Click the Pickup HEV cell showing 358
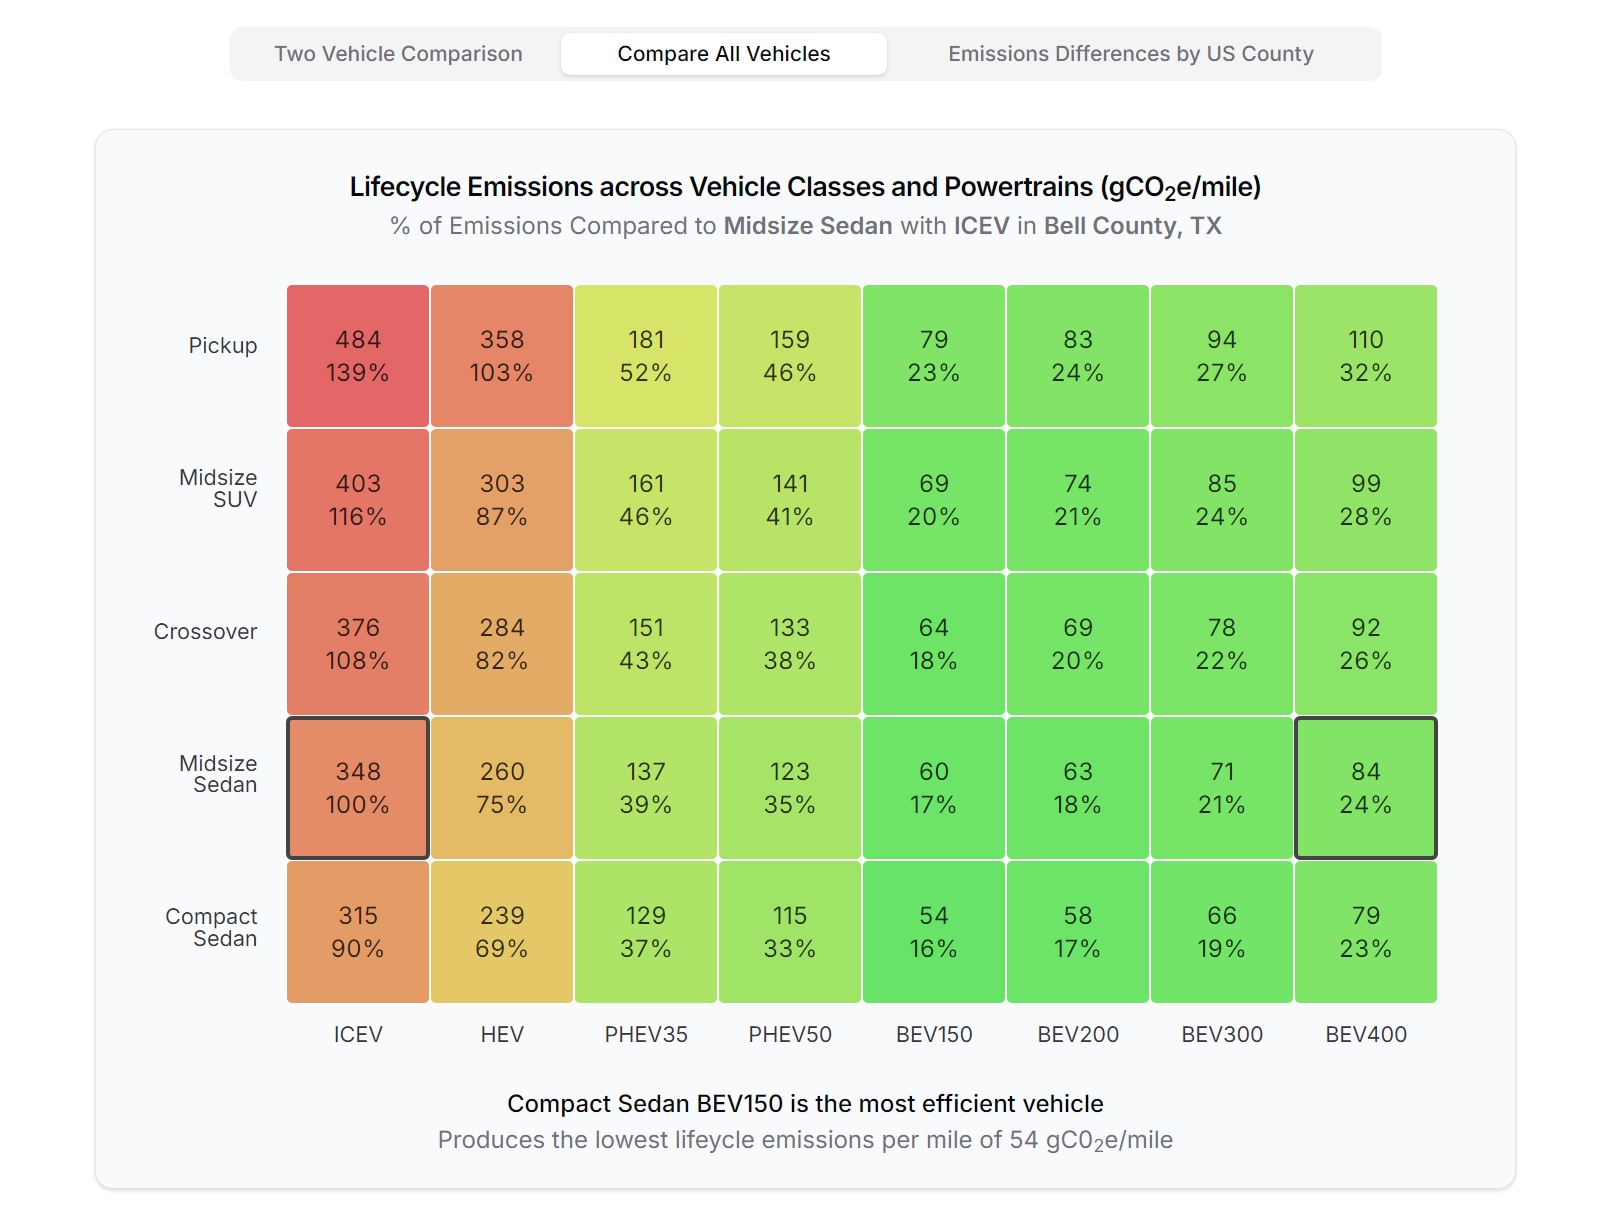The width and height of the screenshot is (1601, 1216). tap(502, 356)
